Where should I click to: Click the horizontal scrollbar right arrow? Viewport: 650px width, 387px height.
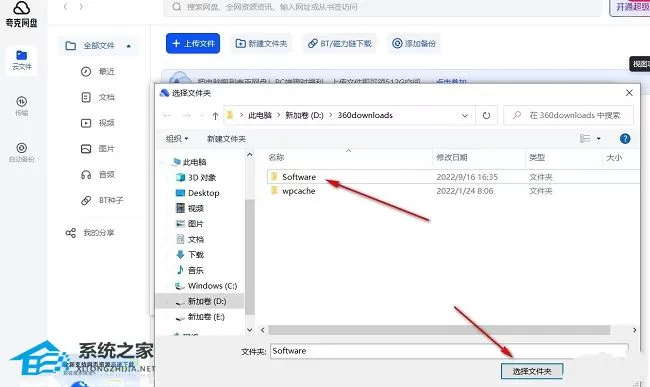pos(634,330)
